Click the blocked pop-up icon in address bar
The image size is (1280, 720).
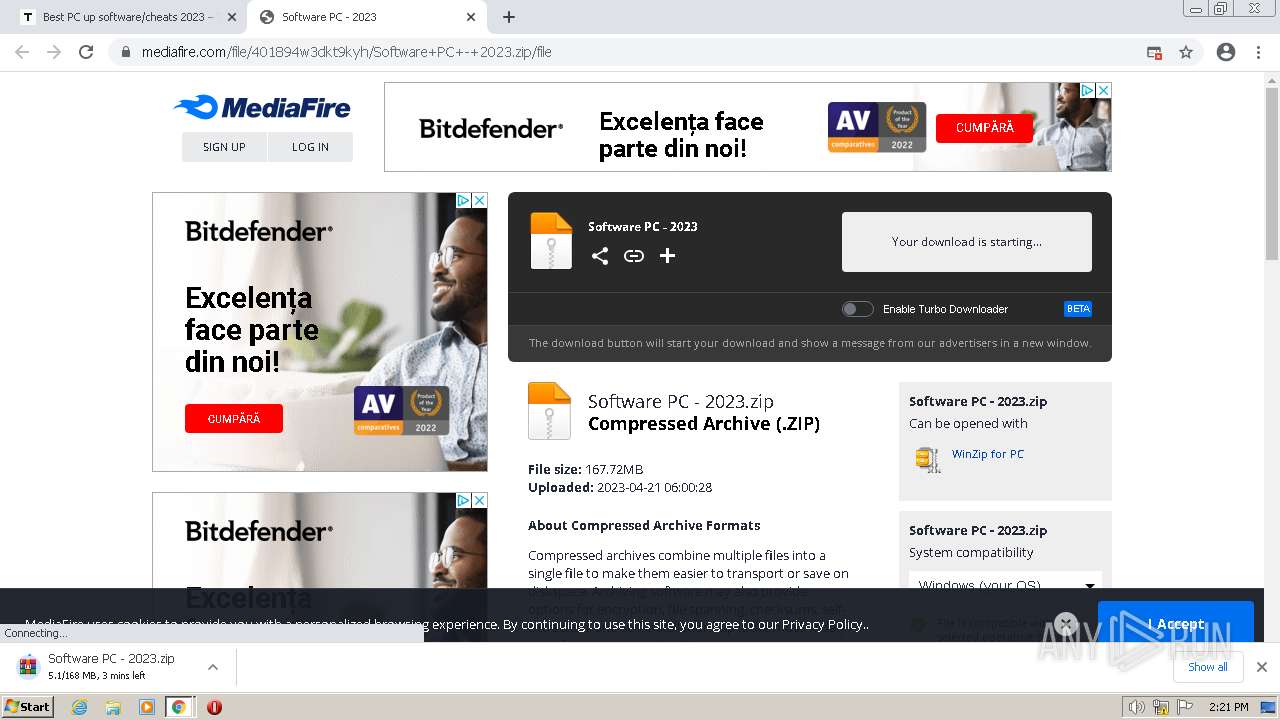1154,52
